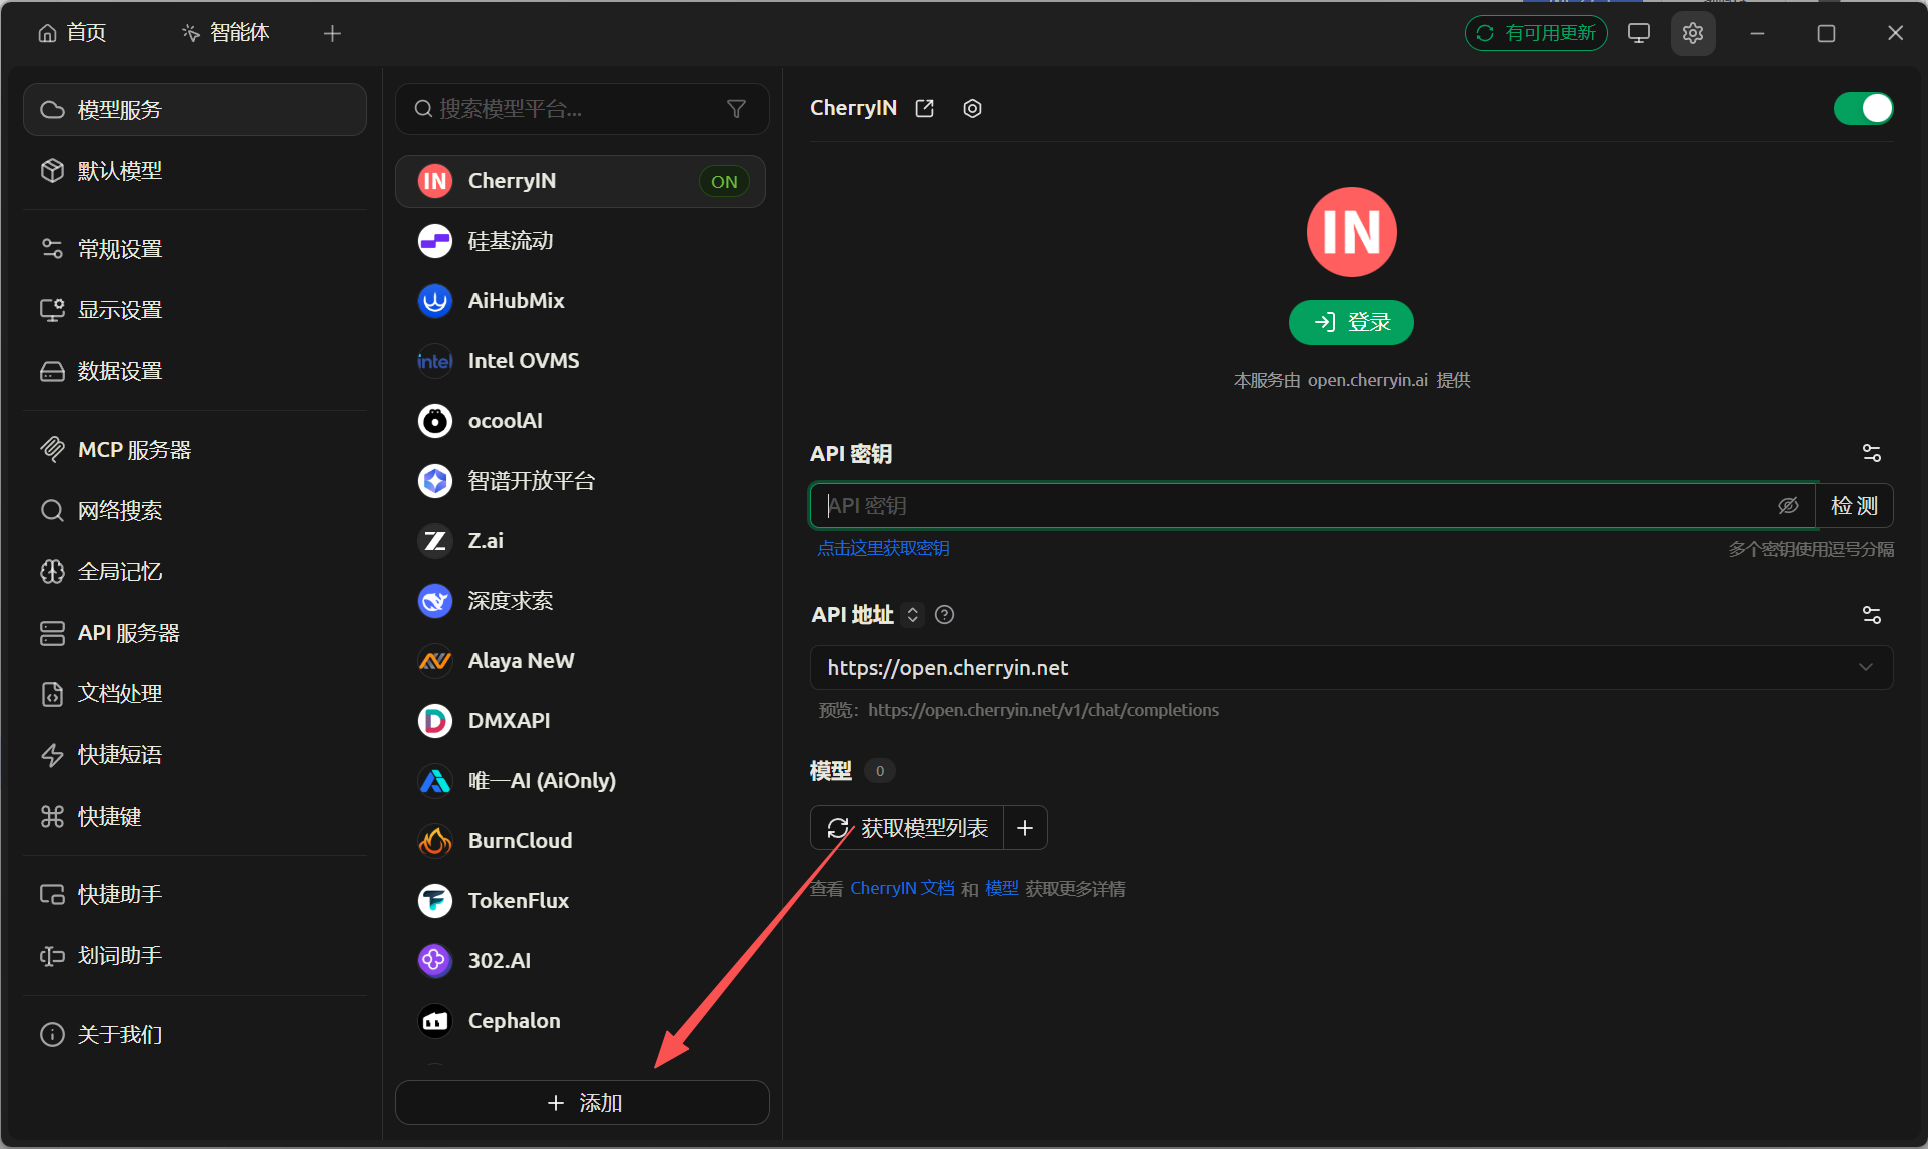Toggle API key visibility eye icon
The height and width of the screenshot is (1149, 1928).
1788,506
